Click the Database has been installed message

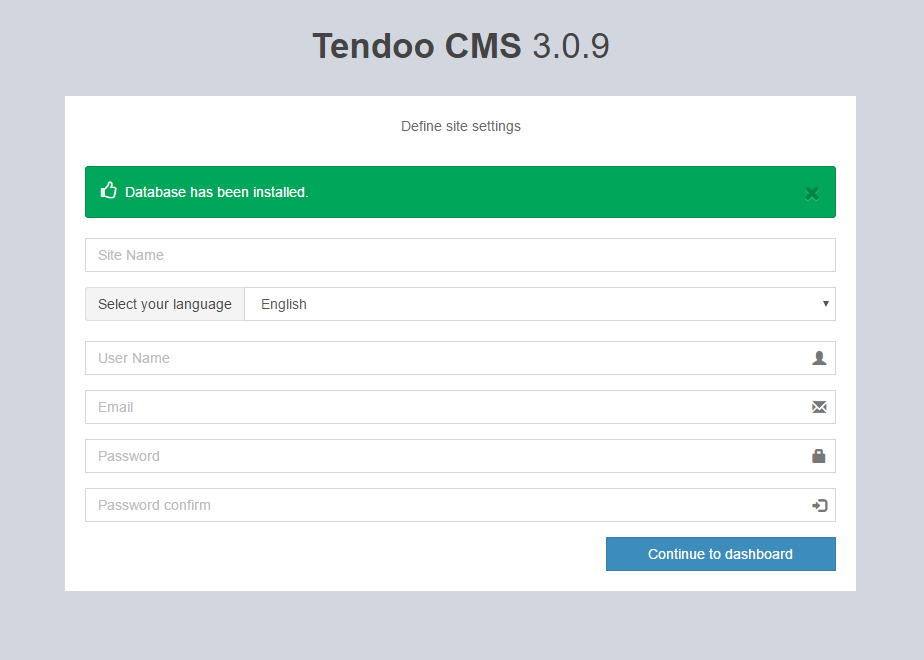(x=217, y=192)
